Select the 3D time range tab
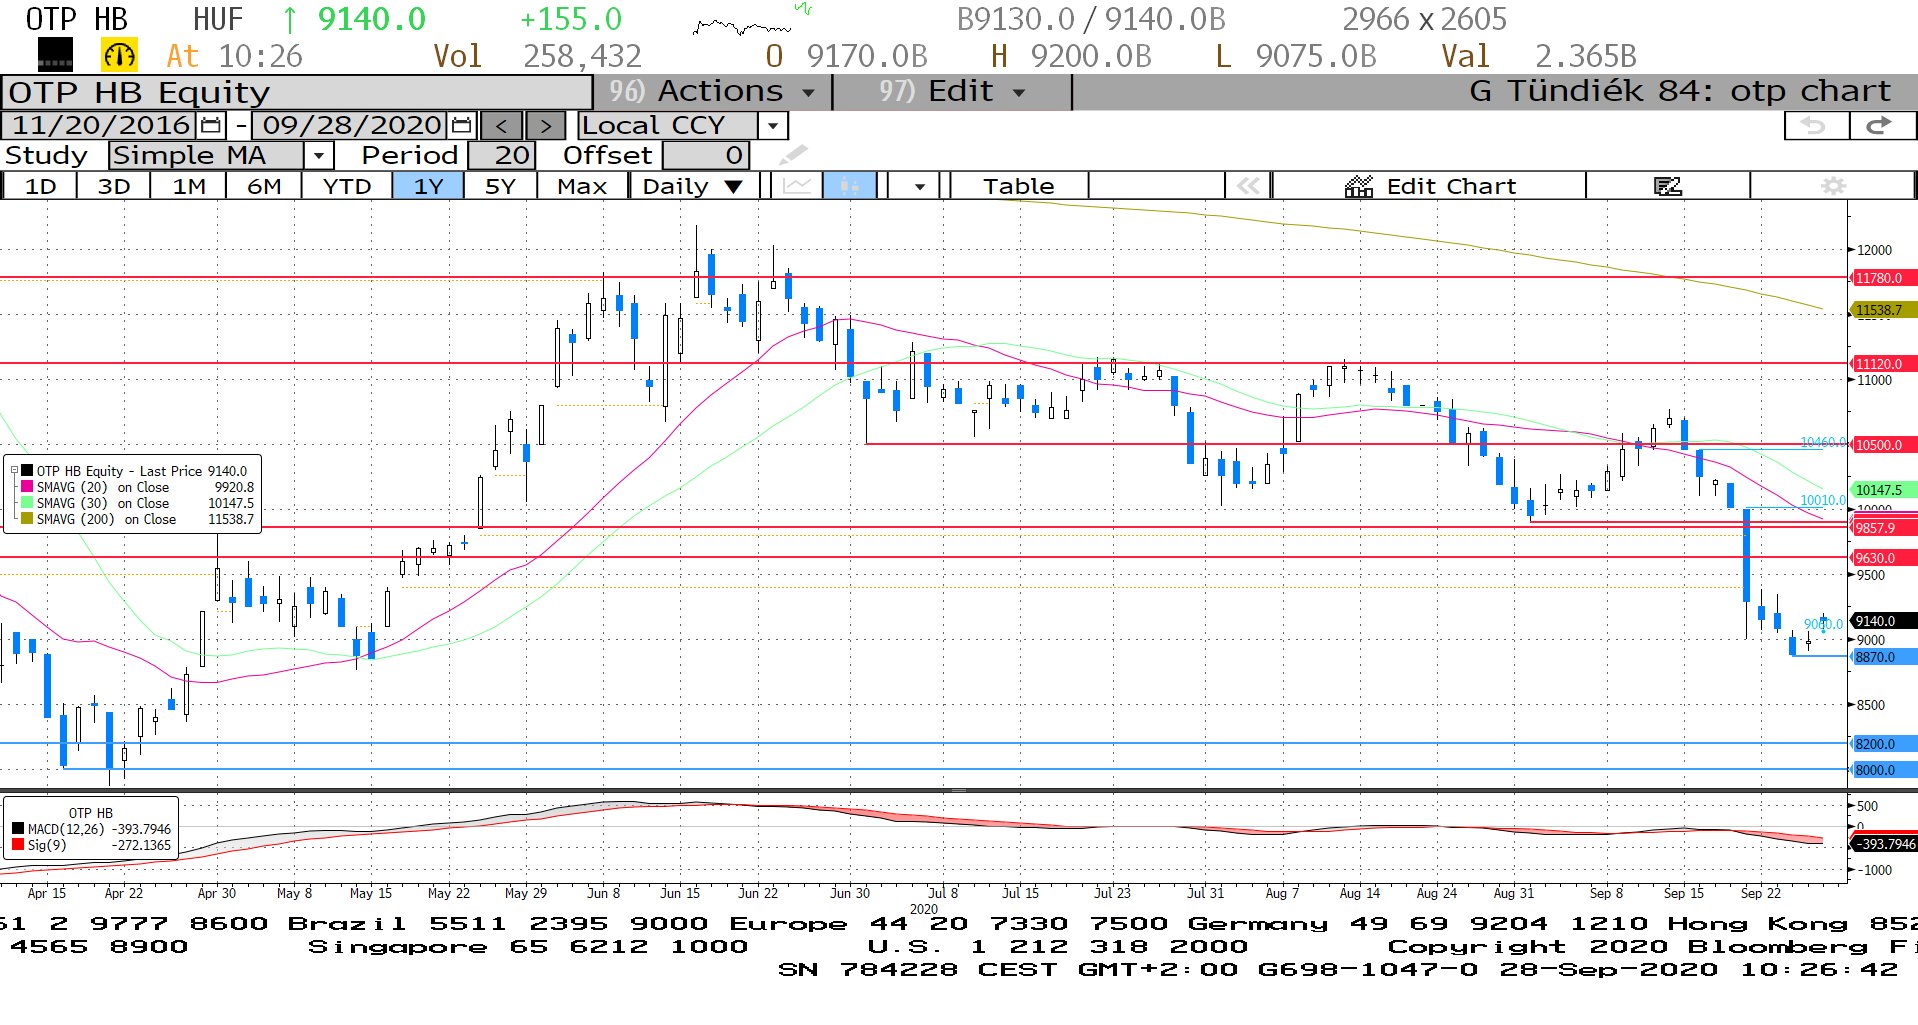 click(x=114, y=186)
